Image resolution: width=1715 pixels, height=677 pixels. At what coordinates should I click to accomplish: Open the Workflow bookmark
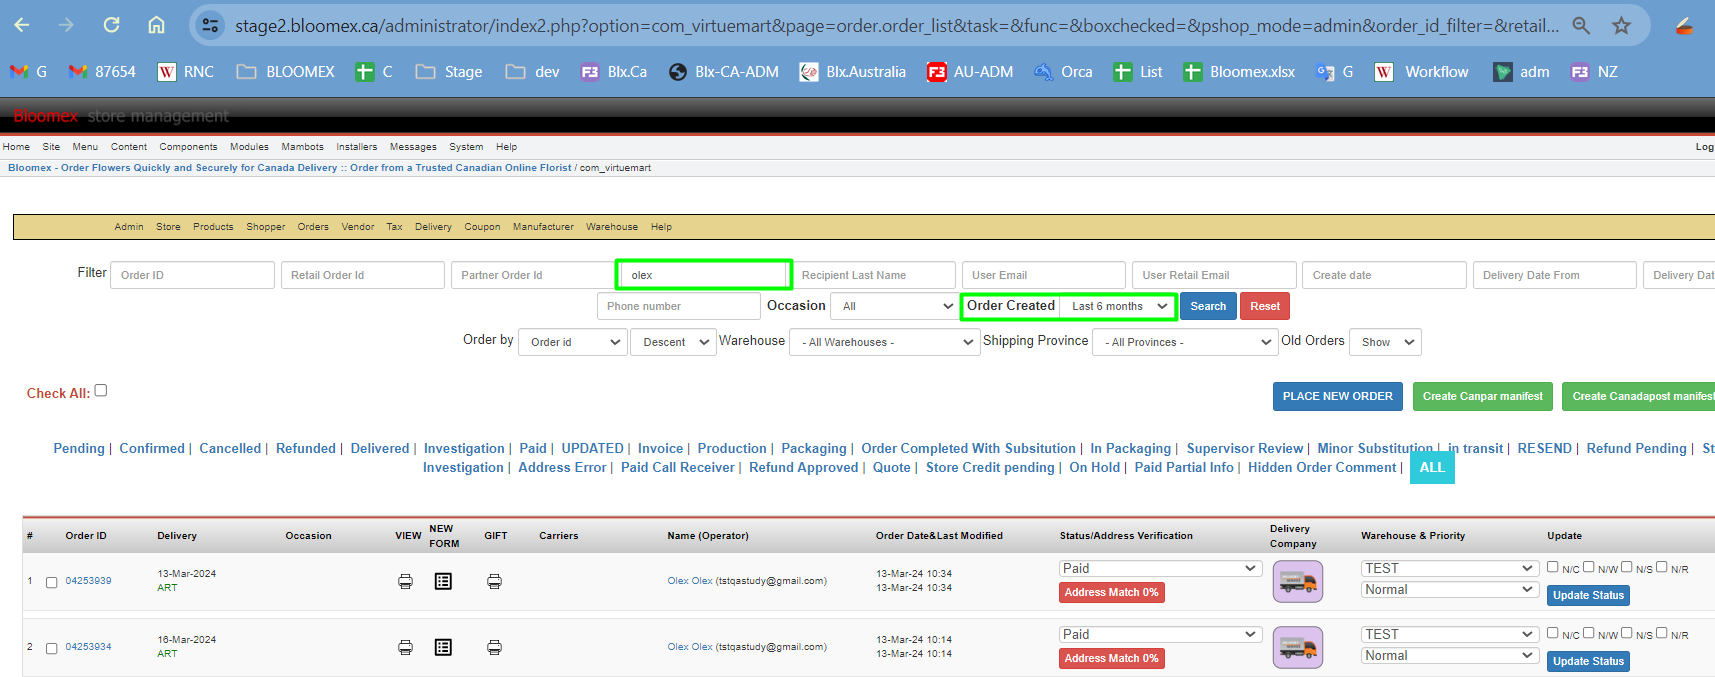click(1422, 71)
